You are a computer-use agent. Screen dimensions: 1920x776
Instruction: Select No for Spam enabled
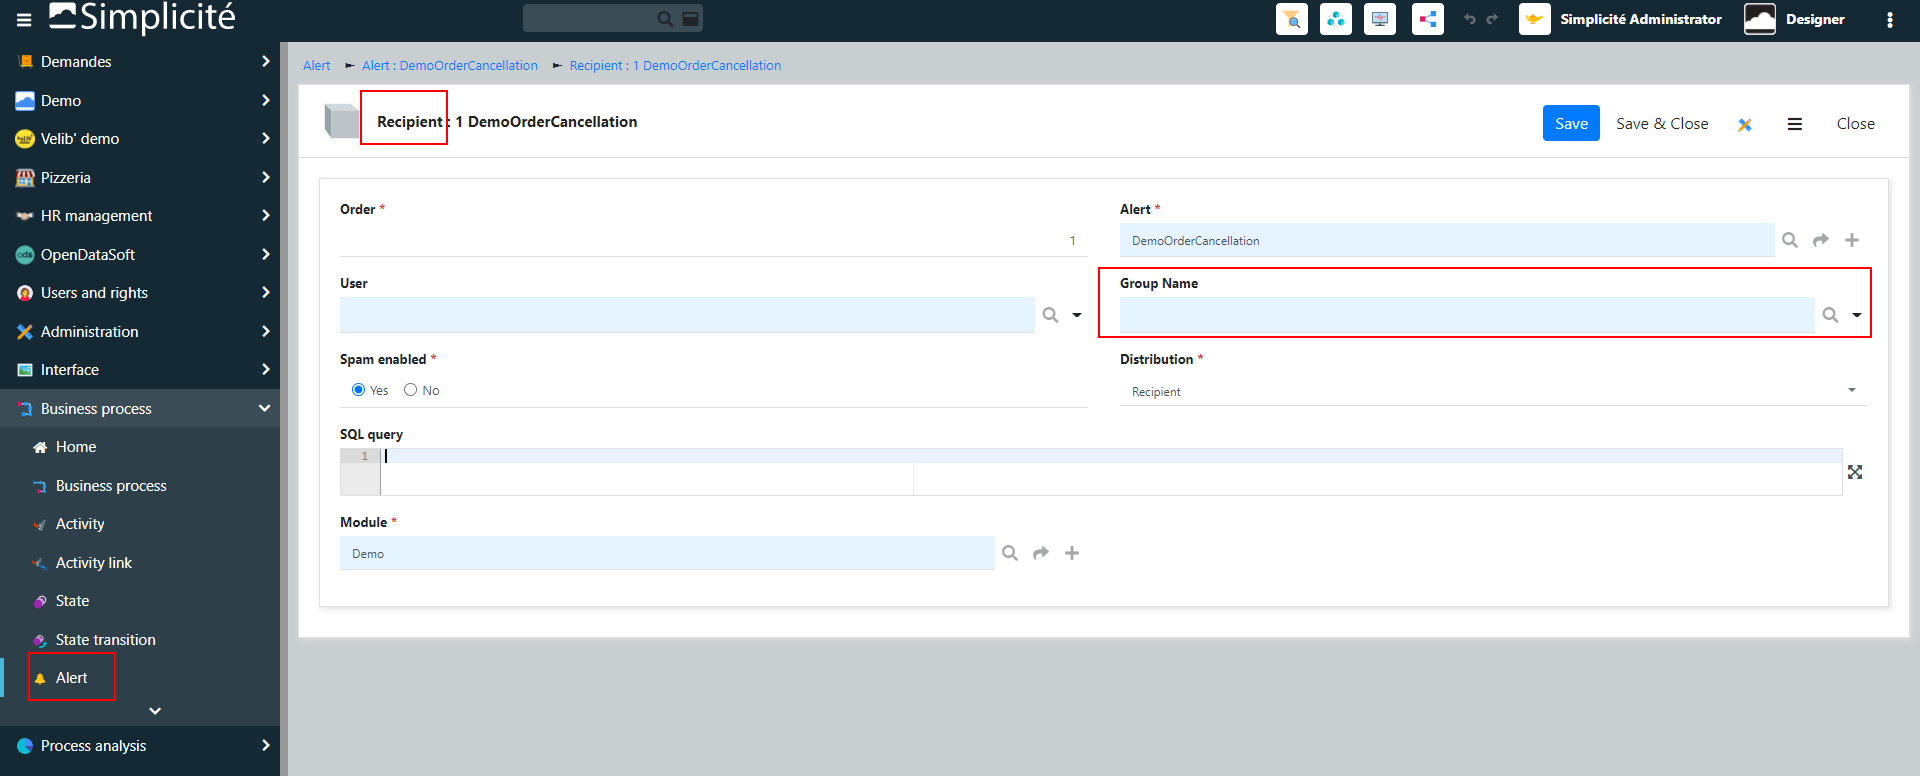tap(410, 390)
